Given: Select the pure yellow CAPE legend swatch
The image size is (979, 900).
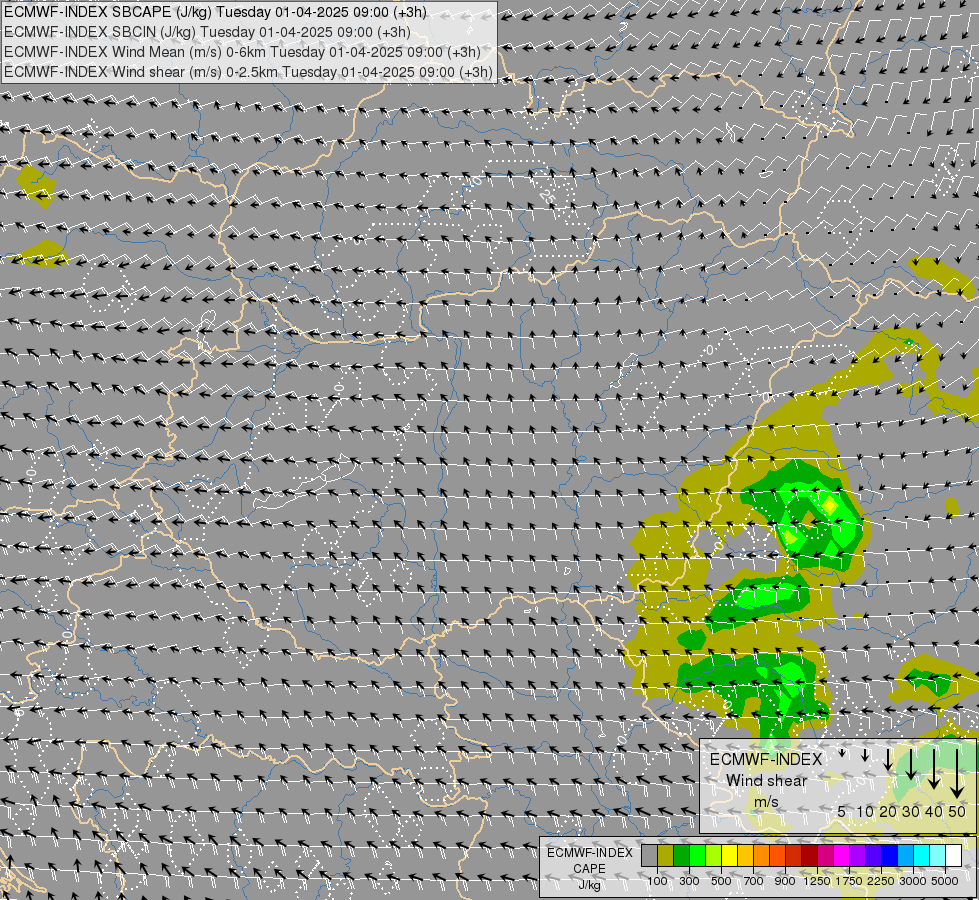Looking at the screenshot, I should click(x=730, y=855).
